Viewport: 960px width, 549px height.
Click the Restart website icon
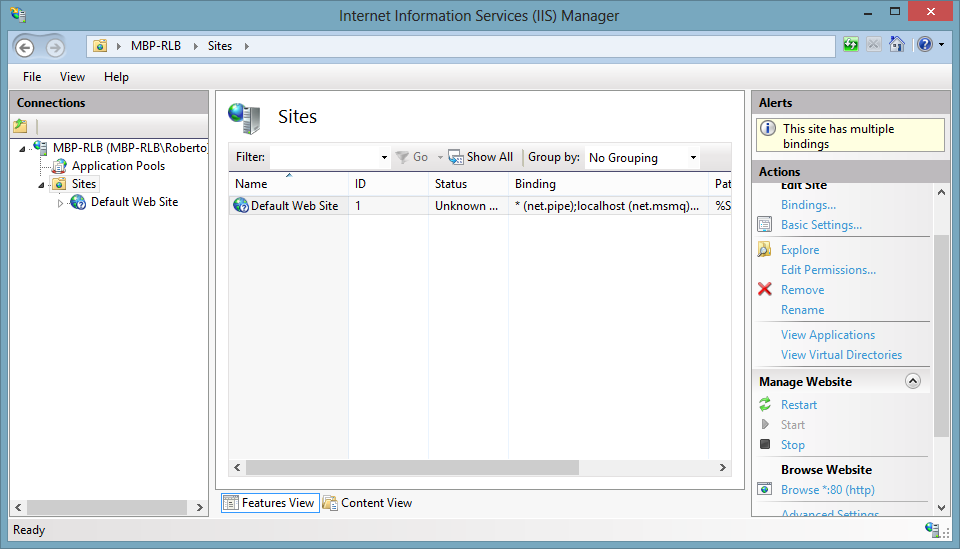click(x=765, y=405)
